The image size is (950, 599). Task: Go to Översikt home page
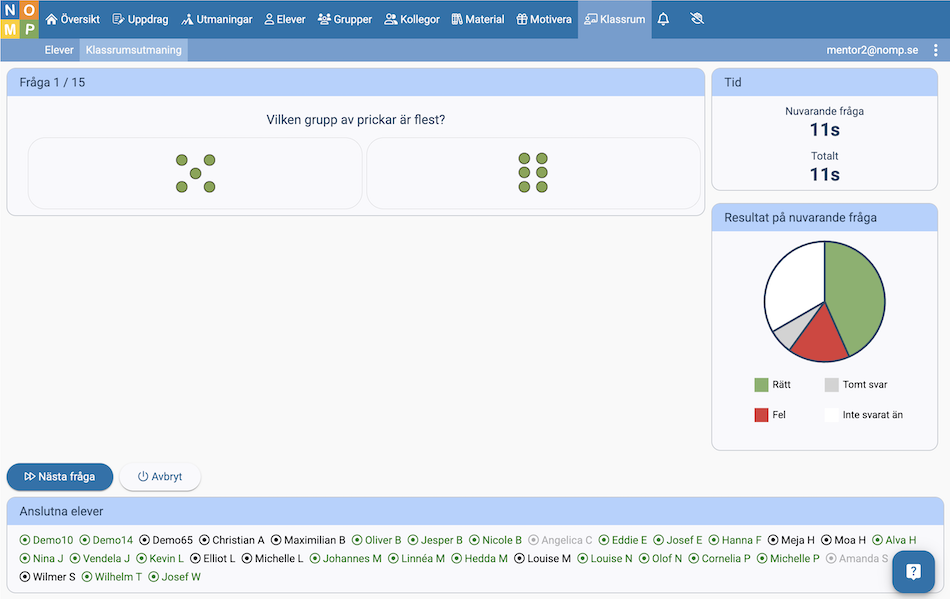pyautogui.click(x=73, y=19)
